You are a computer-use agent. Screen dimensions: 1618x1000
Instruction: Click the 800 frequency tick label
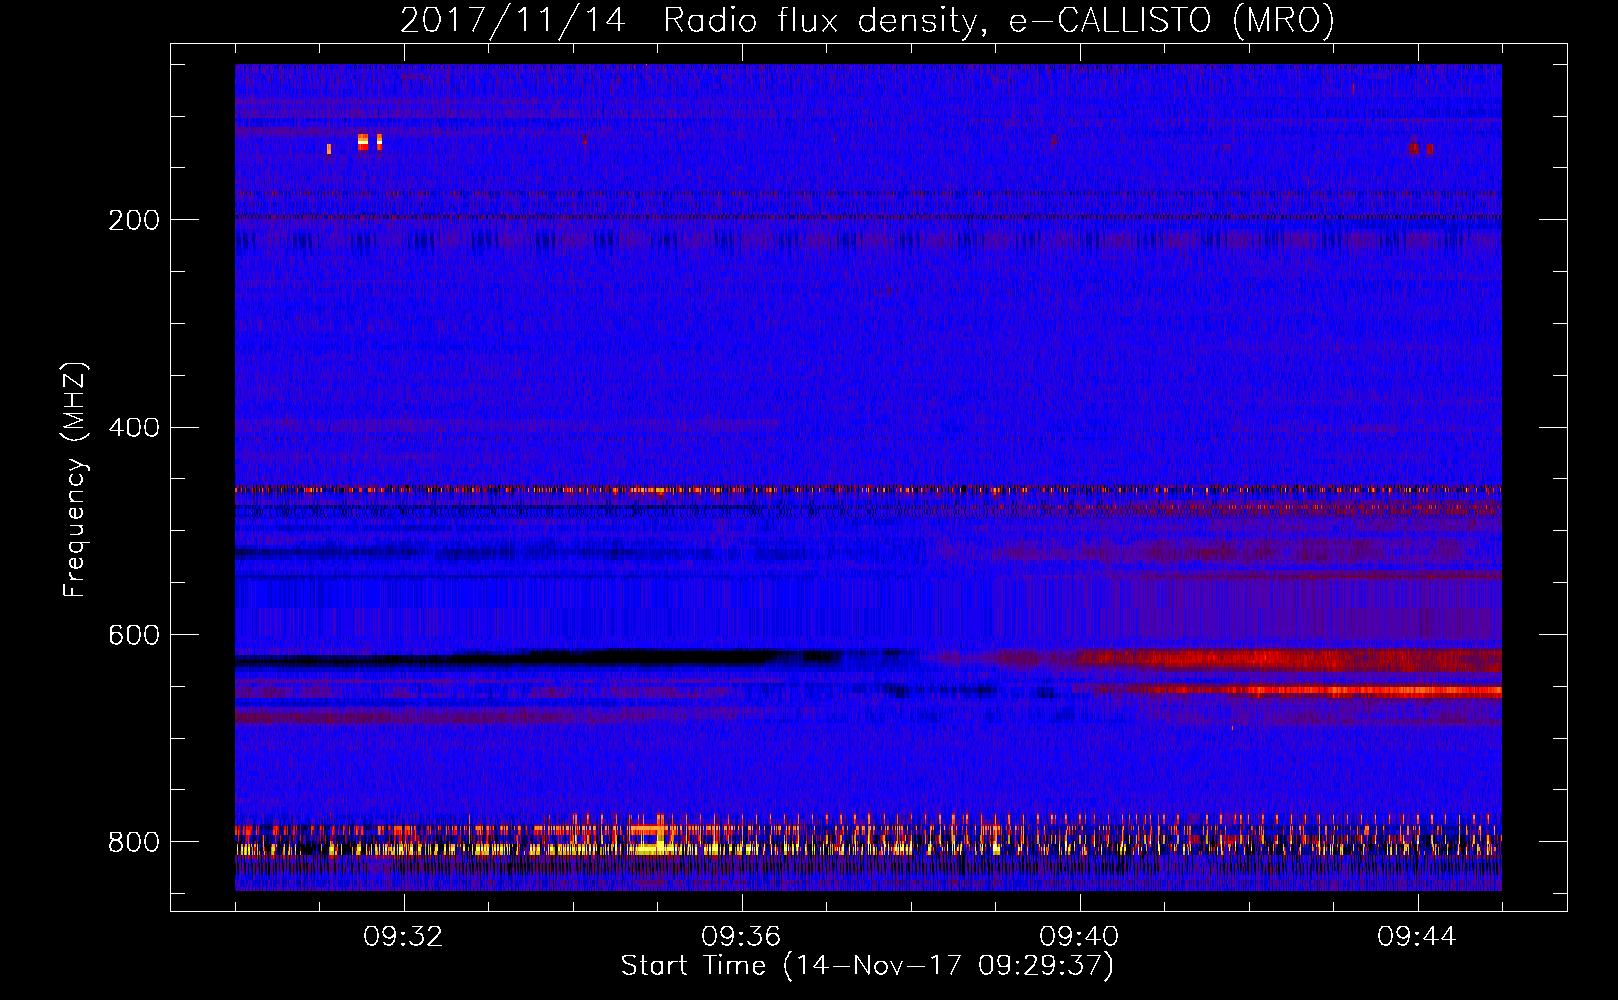pyautogui.click(x=134, y=842)
